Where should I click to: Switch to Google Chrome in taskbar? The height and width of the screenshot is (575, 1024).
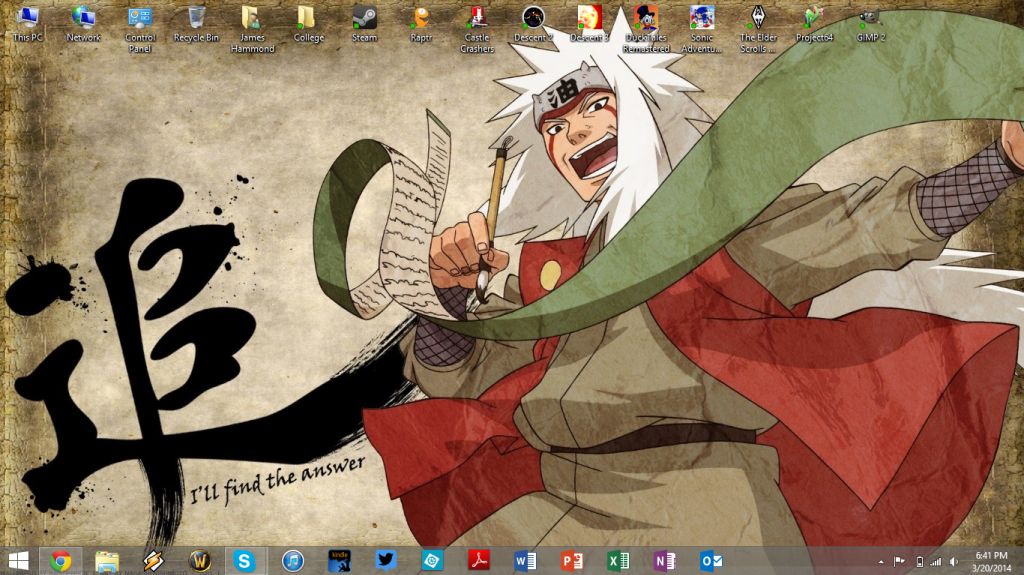61,561
